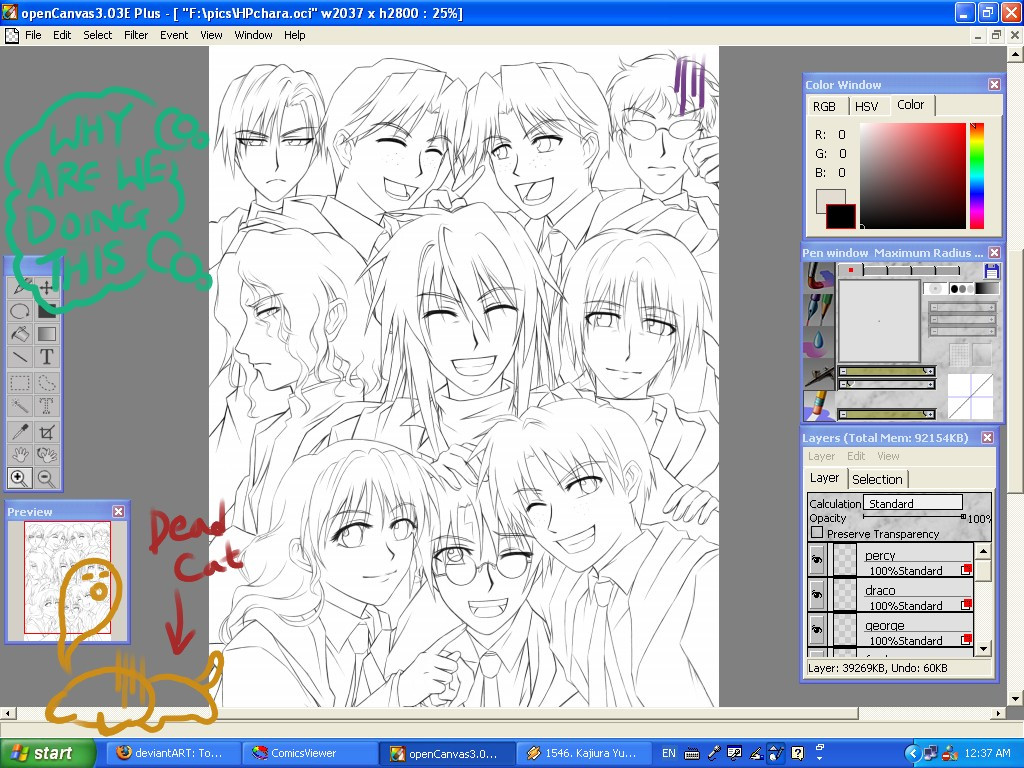Adjust the layer Opacity slider
Image resolution: width=1024 pixels, height=768 pixels.
tap(913, 517)
